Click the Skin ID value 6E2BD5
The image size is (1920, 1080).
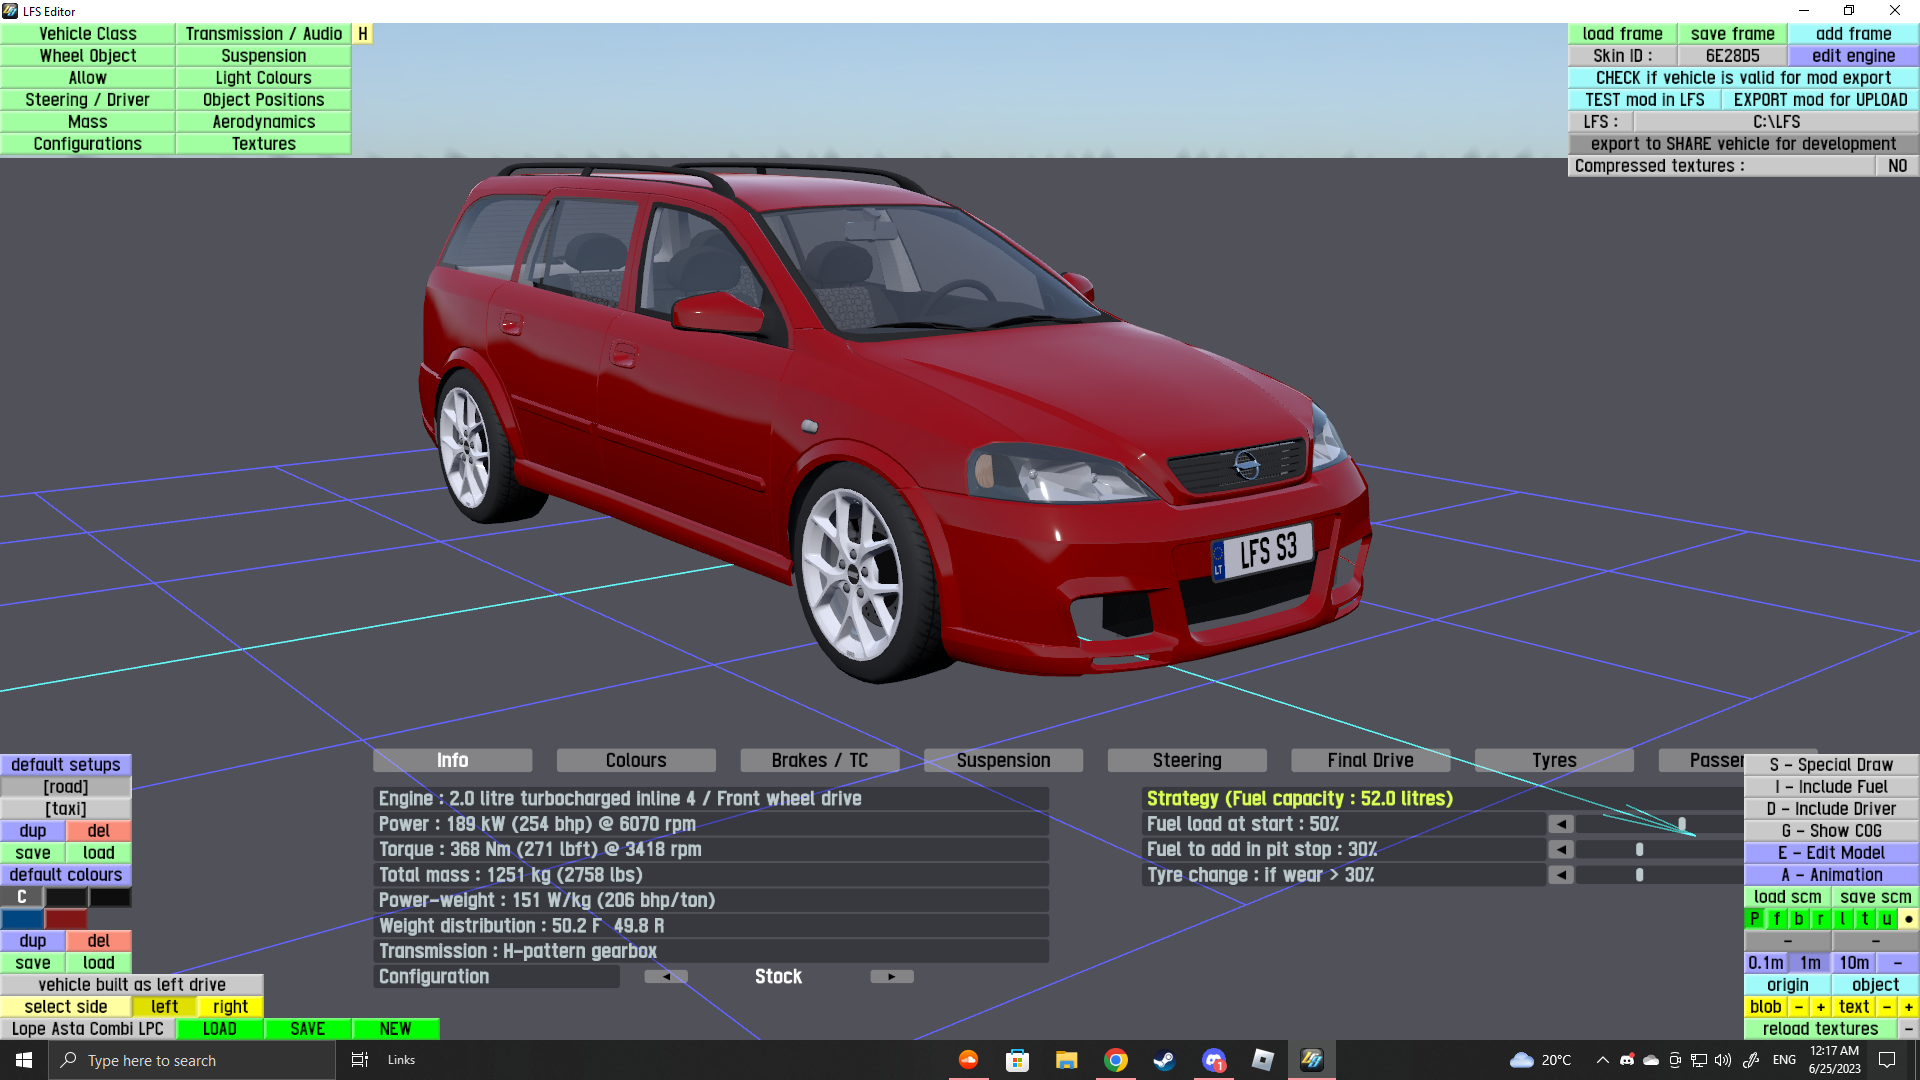pos(1732,56)
